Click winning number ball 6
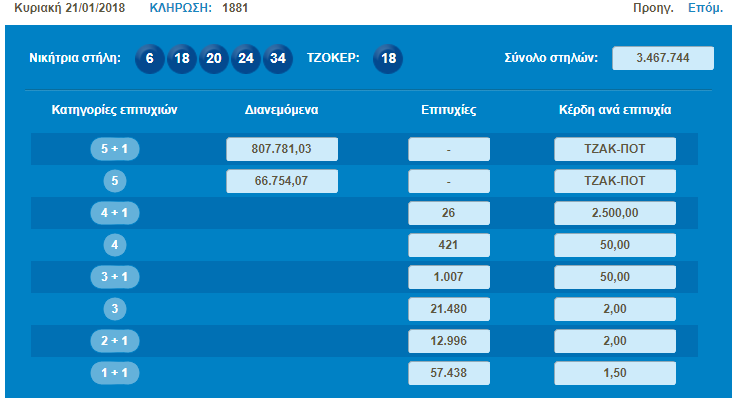Screen dimensions: 753x416 click(148, 58)
